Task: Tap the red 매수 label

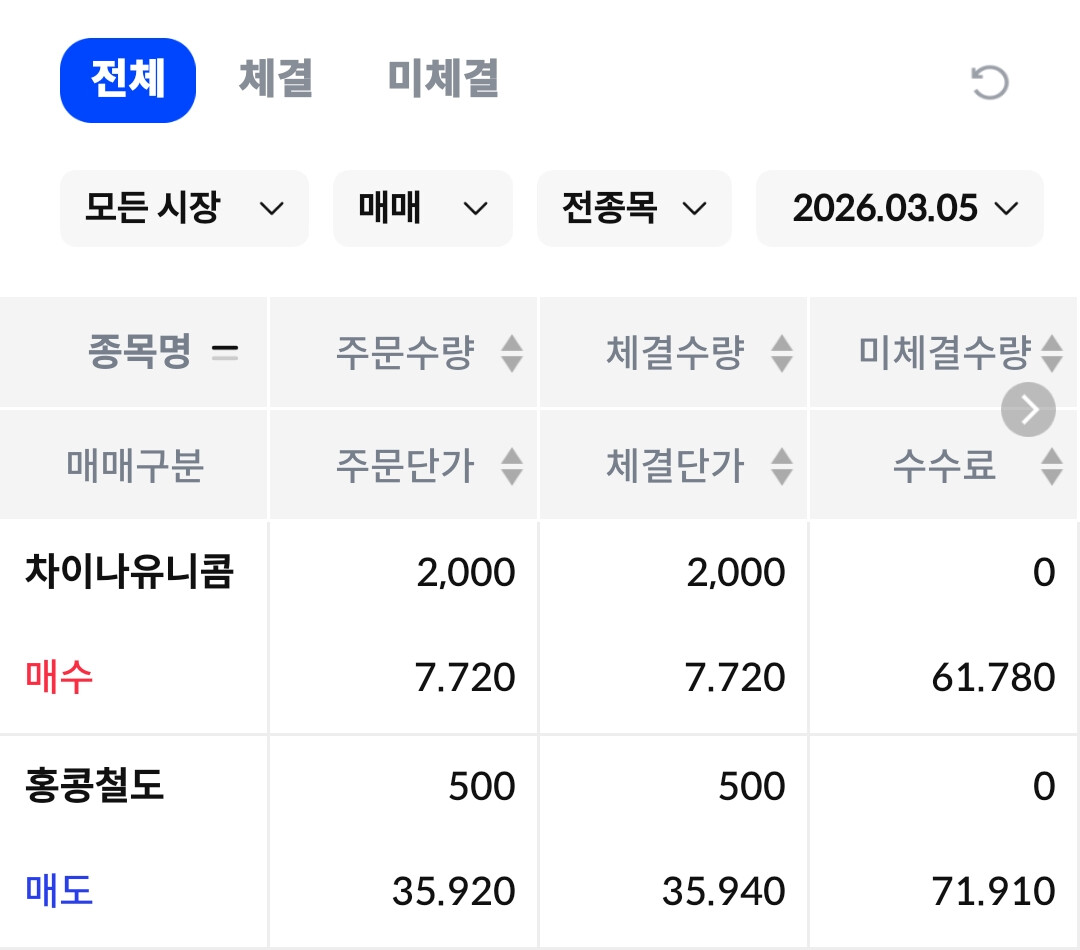Action: (x=59, y=678)
